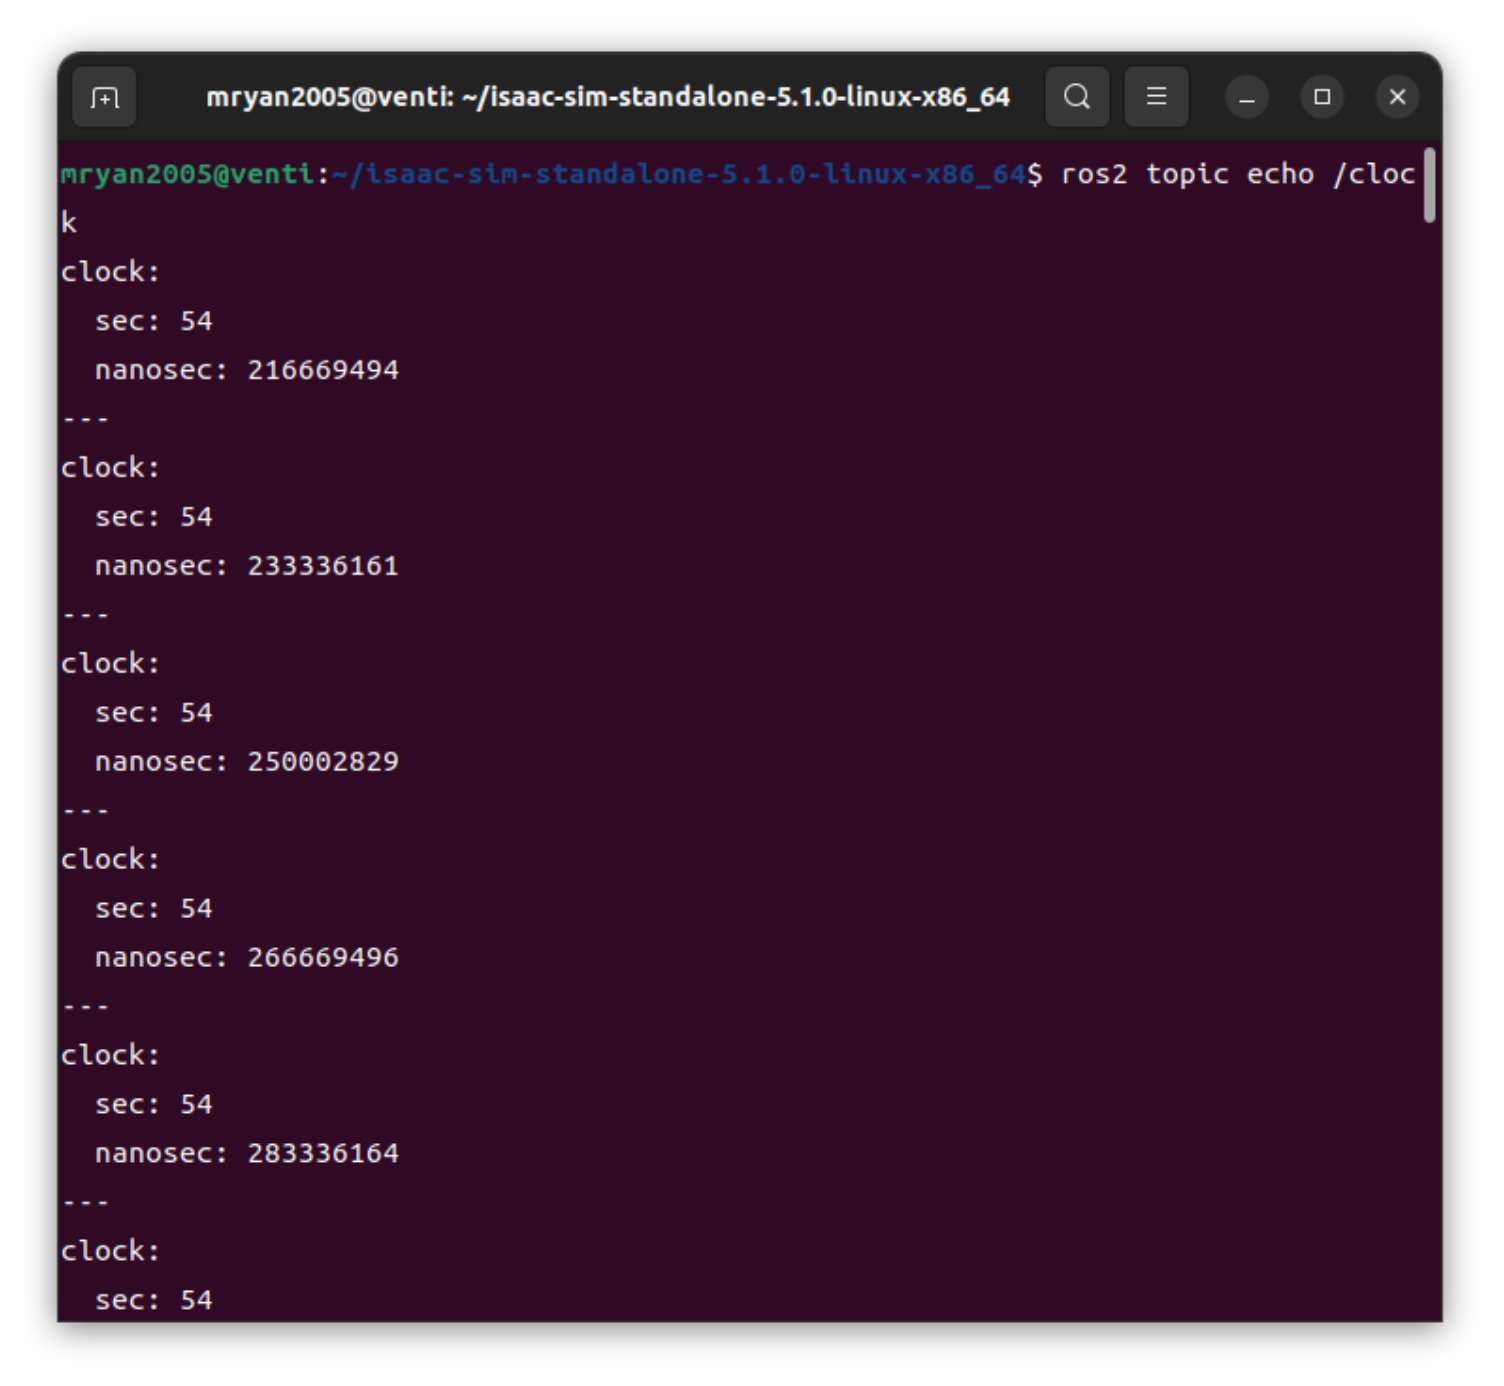The width and height of the screenshot is (1504, 1386).
Task: Open the hamburger main menu
Action: tap(1156, 97)
